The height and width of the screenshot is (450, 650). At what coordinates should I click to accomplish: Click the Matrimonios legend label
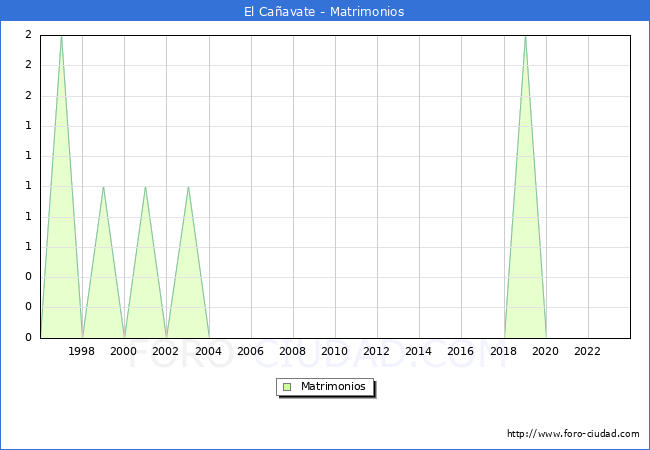[x=333, y=386]
